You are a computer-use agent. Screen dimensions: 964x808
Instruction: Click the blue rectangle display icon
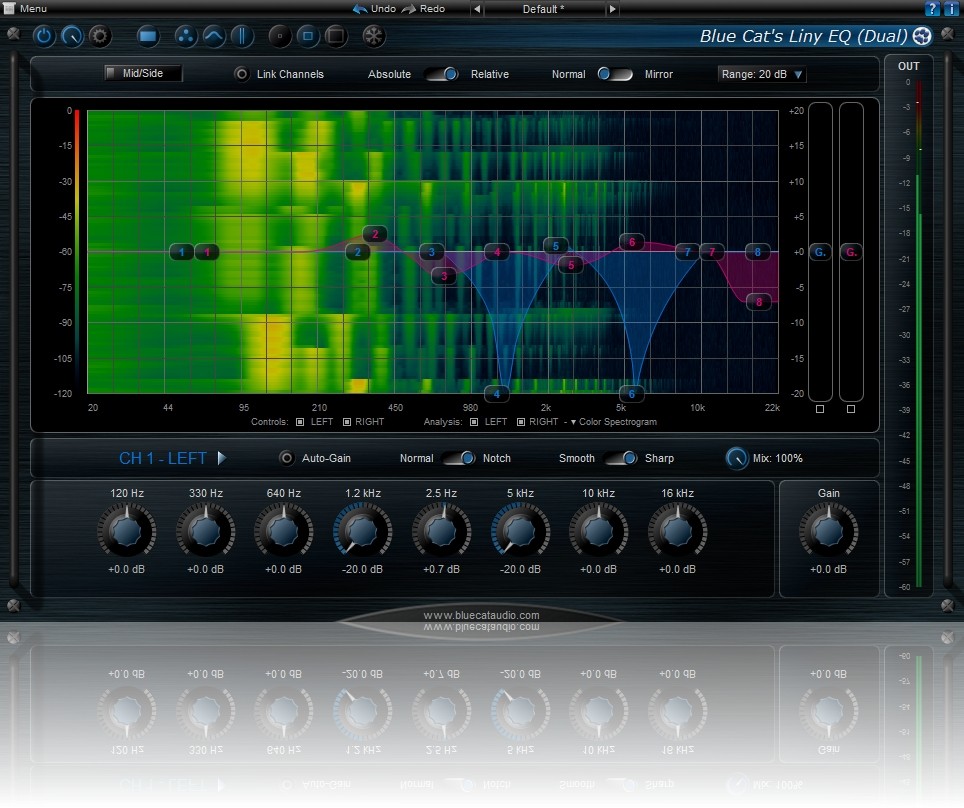(x=148, y=36)
